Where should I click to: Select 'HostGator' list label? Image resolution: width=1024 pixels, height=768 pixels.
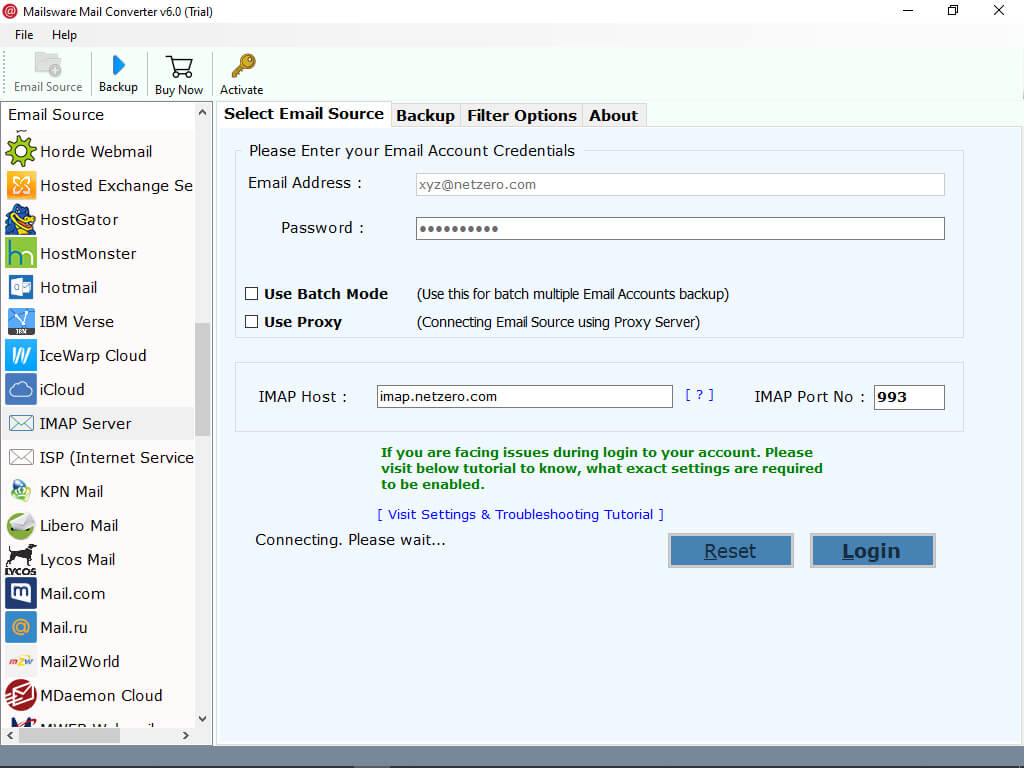click(x=79, y=219)
